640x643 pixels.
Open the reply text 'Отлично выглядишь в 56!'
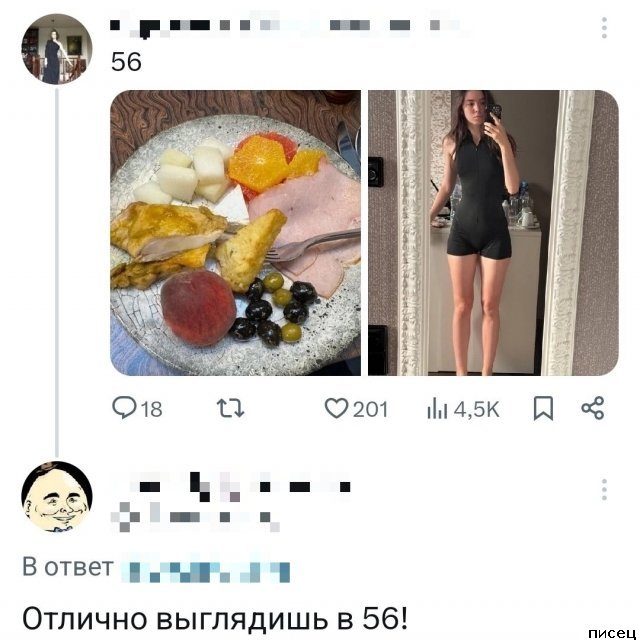[215, 618]
